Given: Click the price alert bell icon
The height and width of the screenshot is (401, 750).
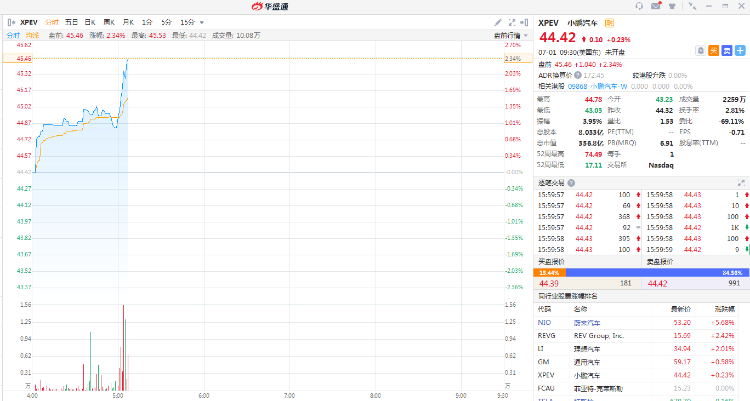Looking at the screenshot, I should pos(700,50).
